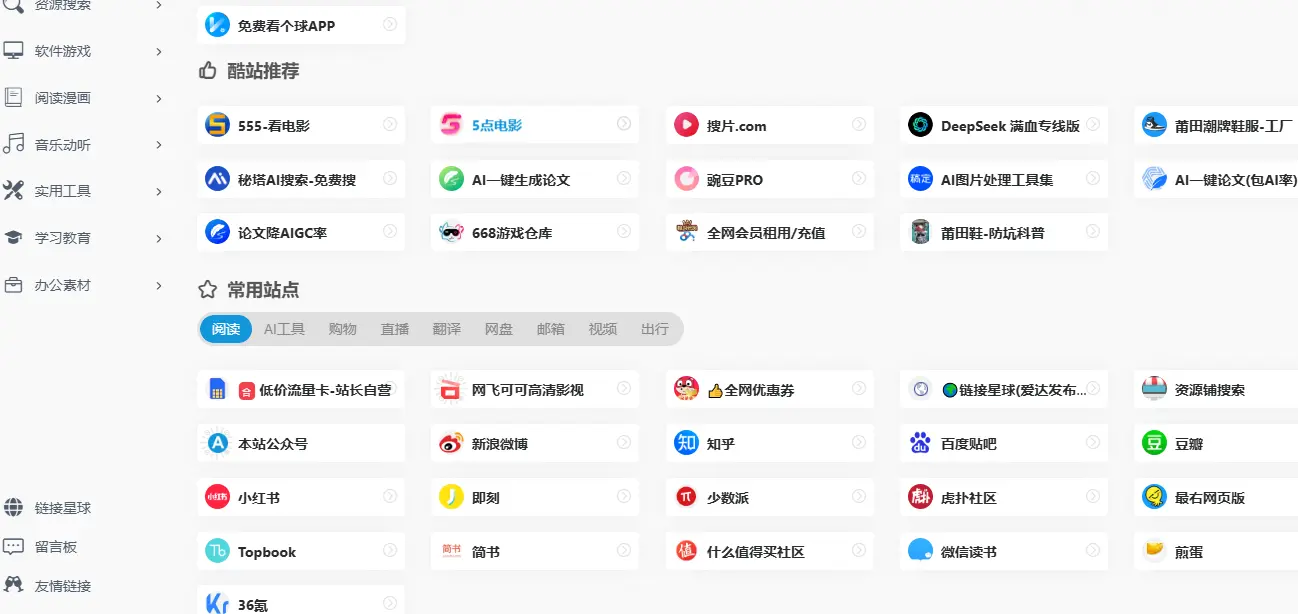Click the 即刻 yellow logo icon
Viewport: 1298px width, 614px height.
pos(451,497)
